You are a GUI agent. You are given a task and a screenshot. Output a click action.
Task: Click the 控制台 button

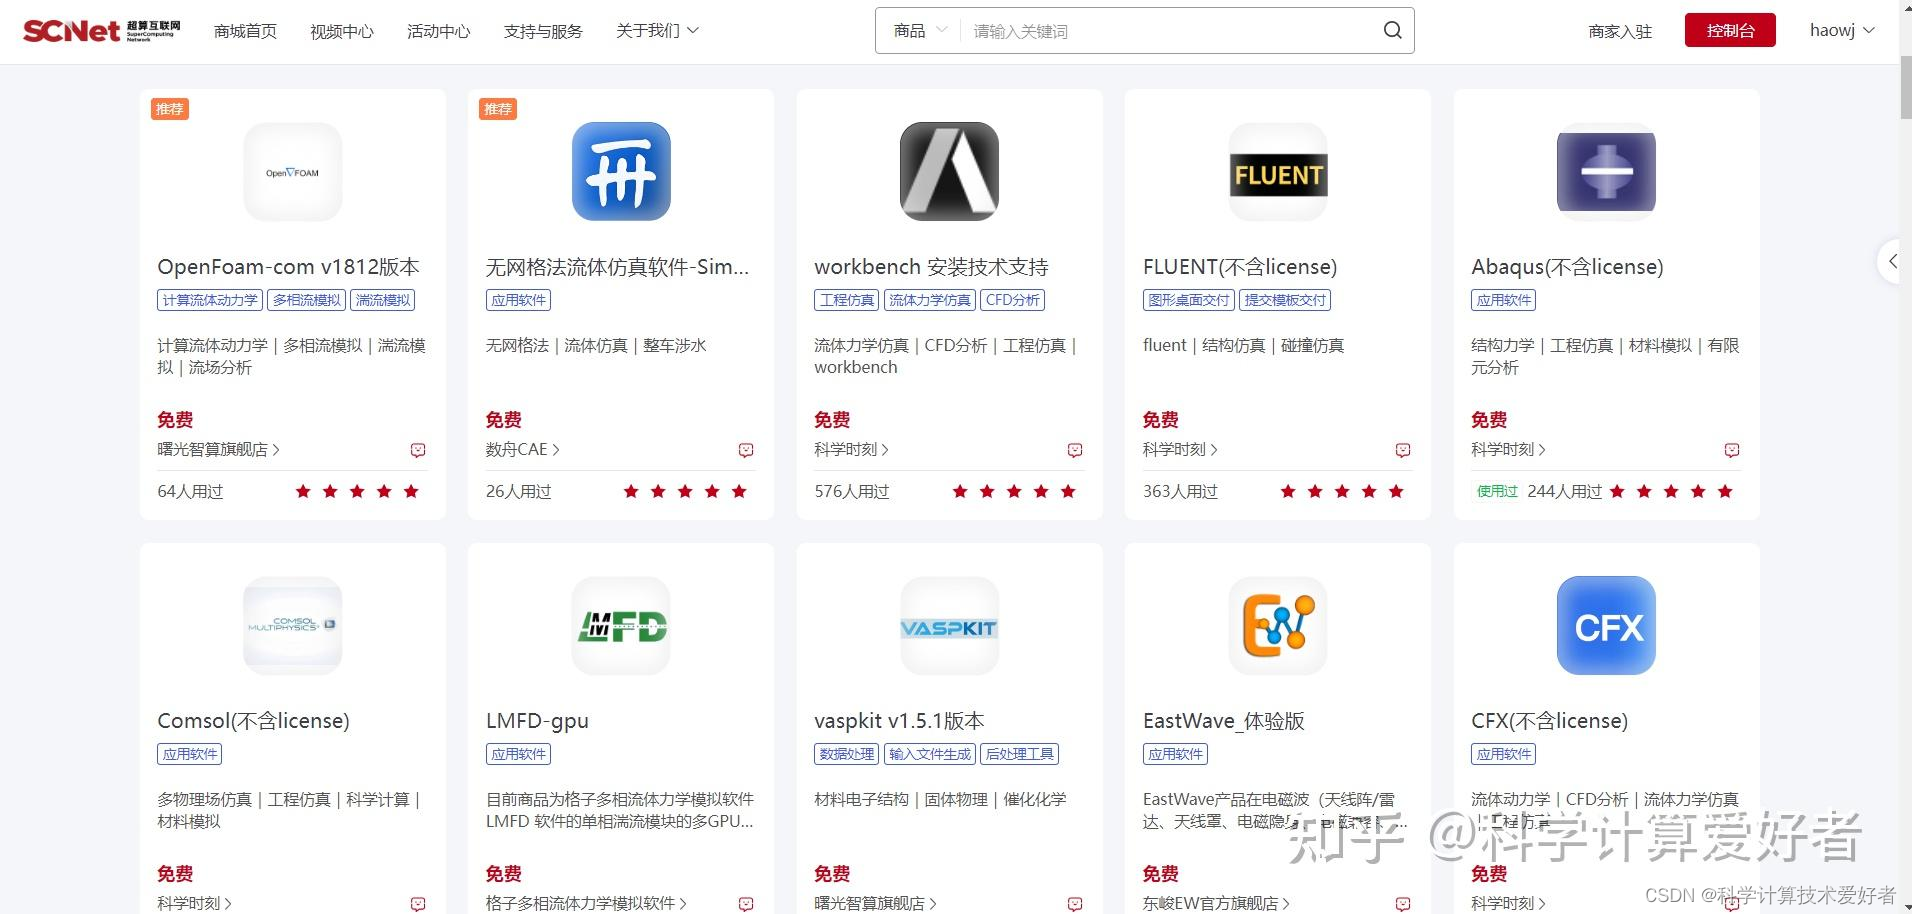(x=1730, y=30)
